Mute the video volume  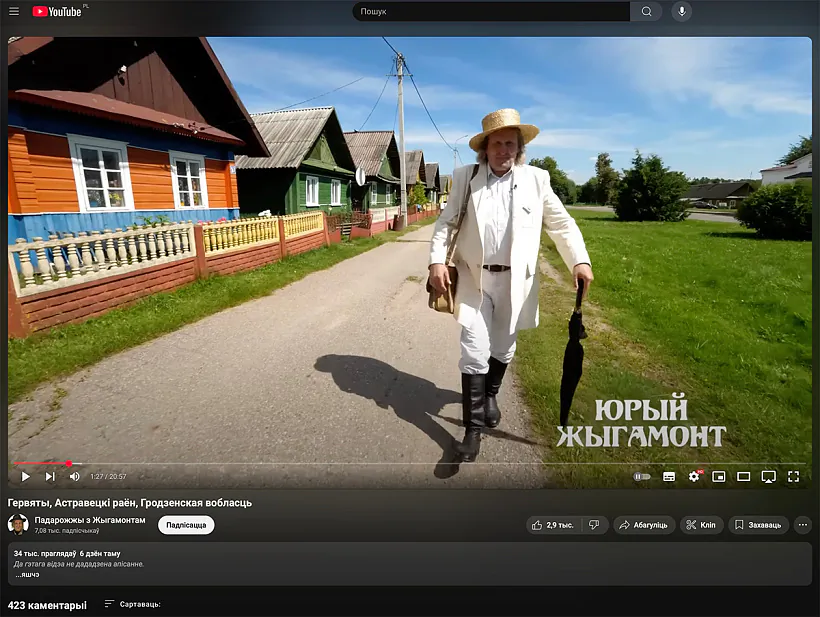(x=74, y=477)
